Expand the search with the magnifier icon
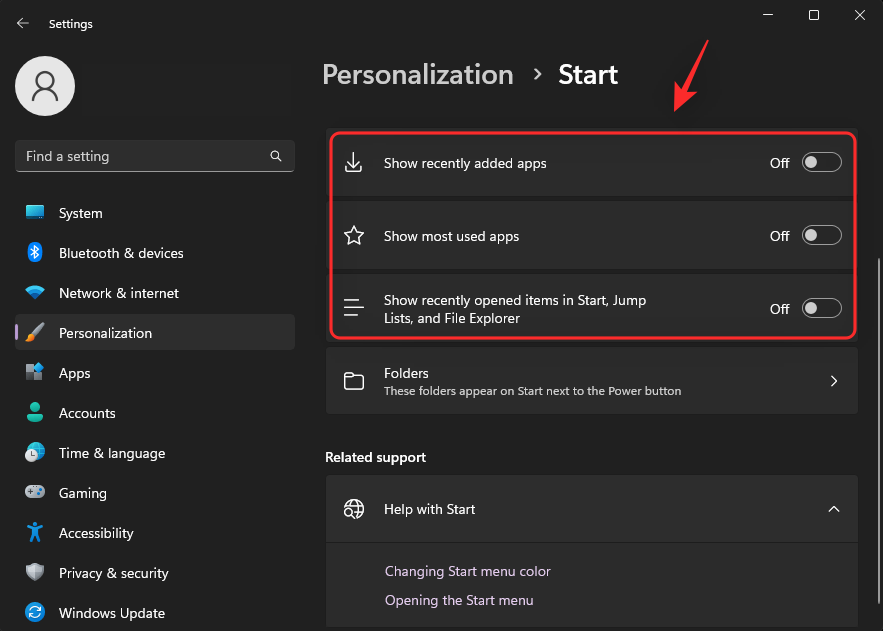This screenshot has width=883, height=631. (x=276, y=156)
